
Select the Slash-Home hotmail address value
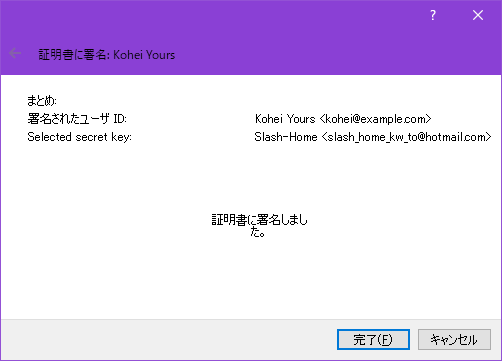click(373, 137)
